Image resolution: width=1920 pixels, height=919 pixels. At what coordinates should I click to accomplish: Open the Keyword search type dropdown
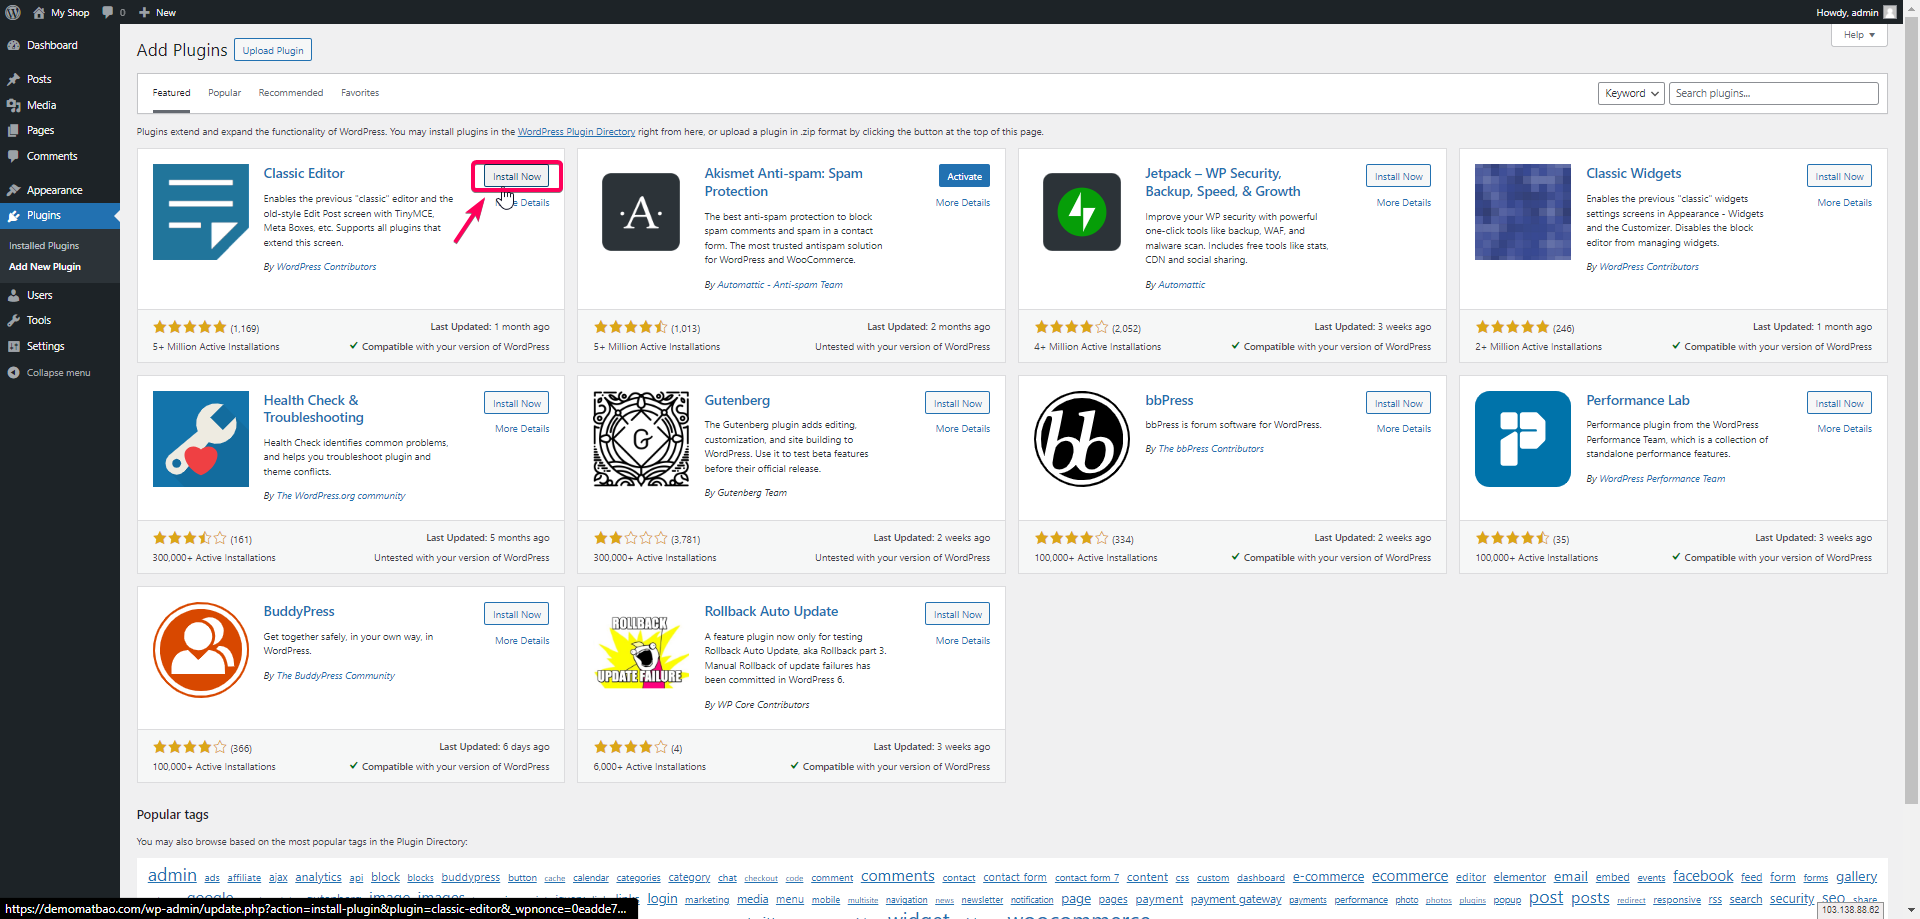click(1631, 93)
